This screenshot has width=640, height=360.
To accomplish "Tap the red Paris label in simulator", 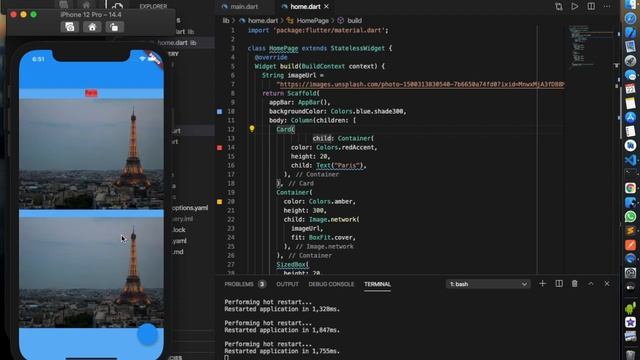I will tap(91, 93).
